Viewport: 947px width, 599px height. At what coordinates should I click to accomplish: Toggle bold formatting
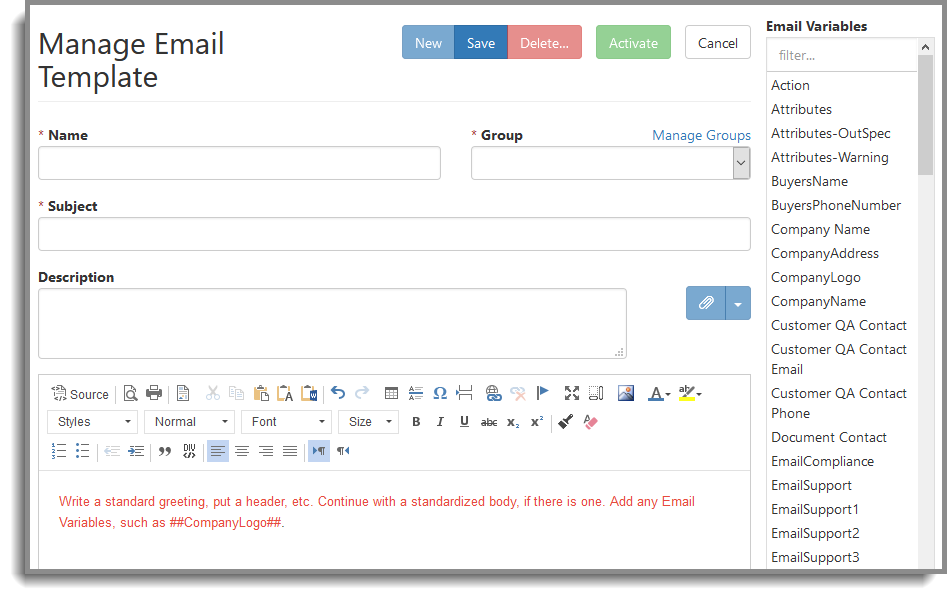click(x=416, y=422)
